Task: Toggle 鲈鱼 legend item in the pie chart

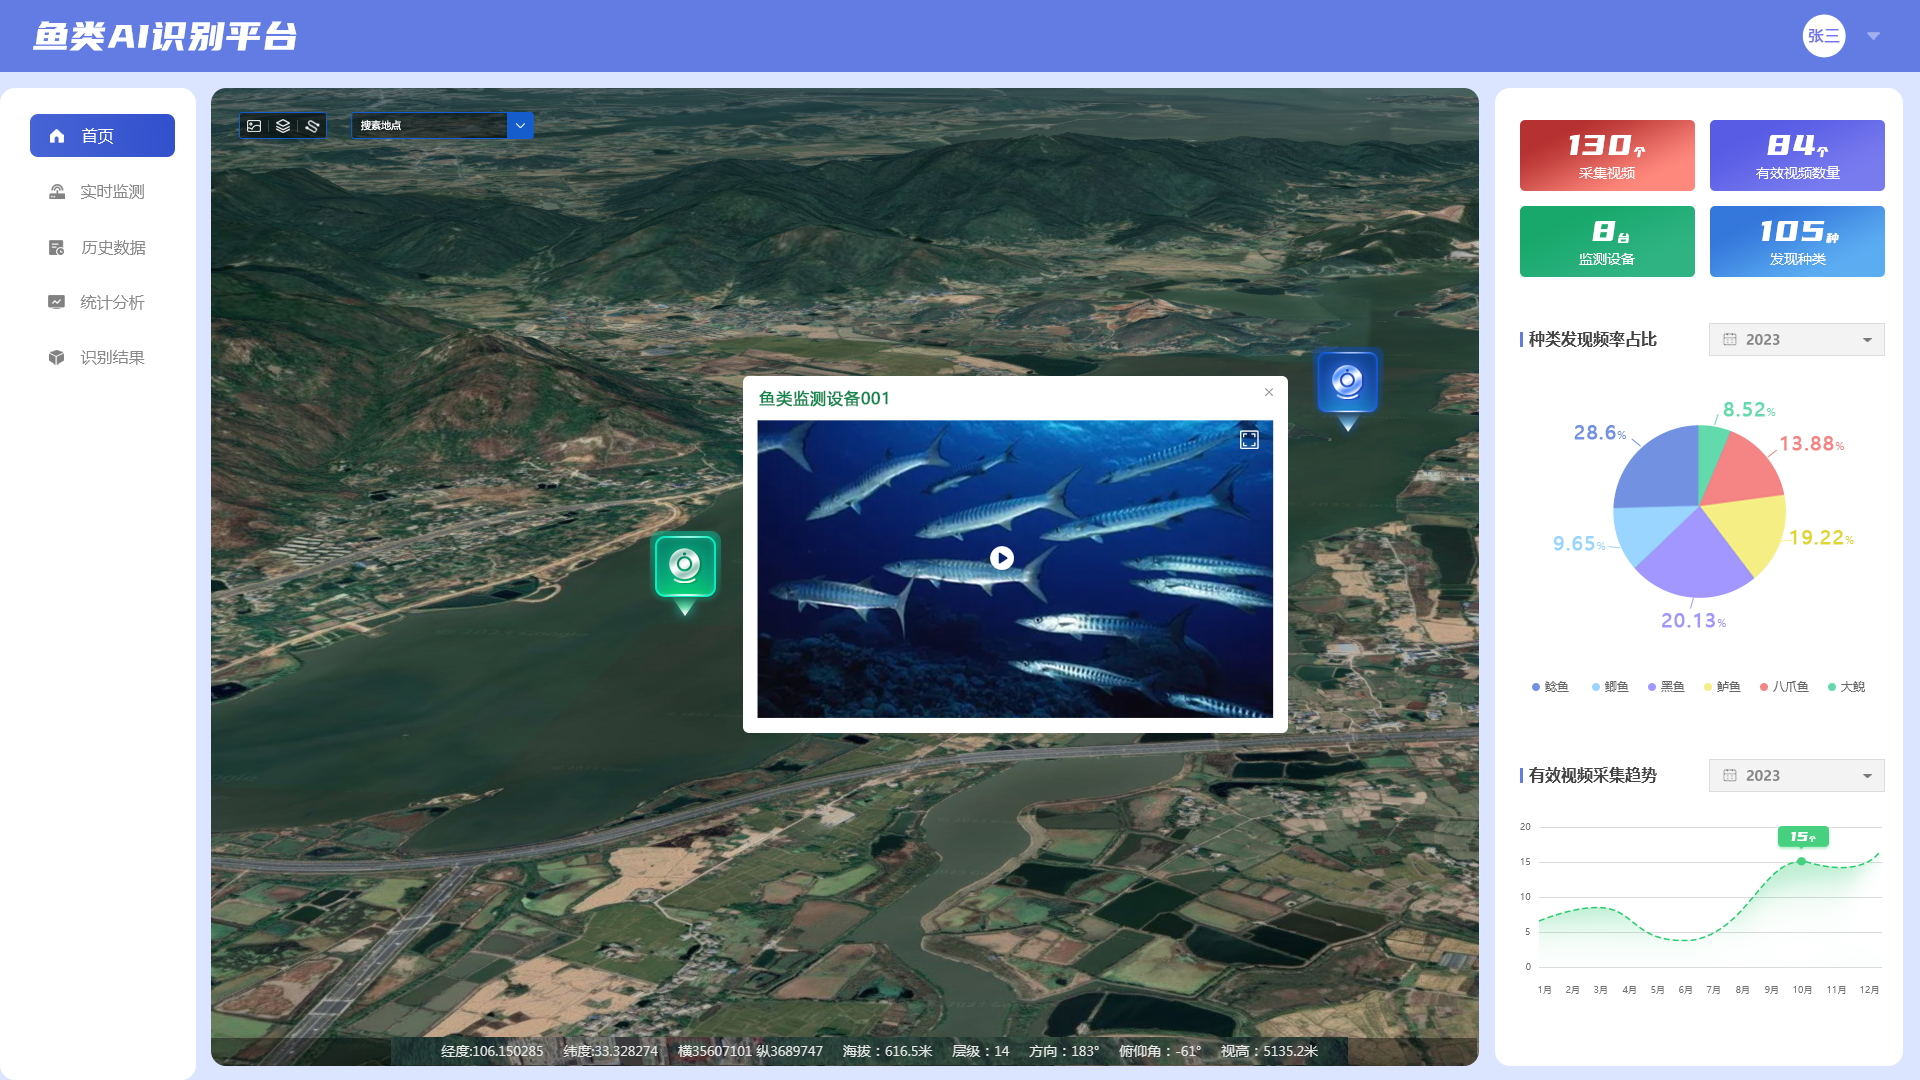Action: [1722, 687]
